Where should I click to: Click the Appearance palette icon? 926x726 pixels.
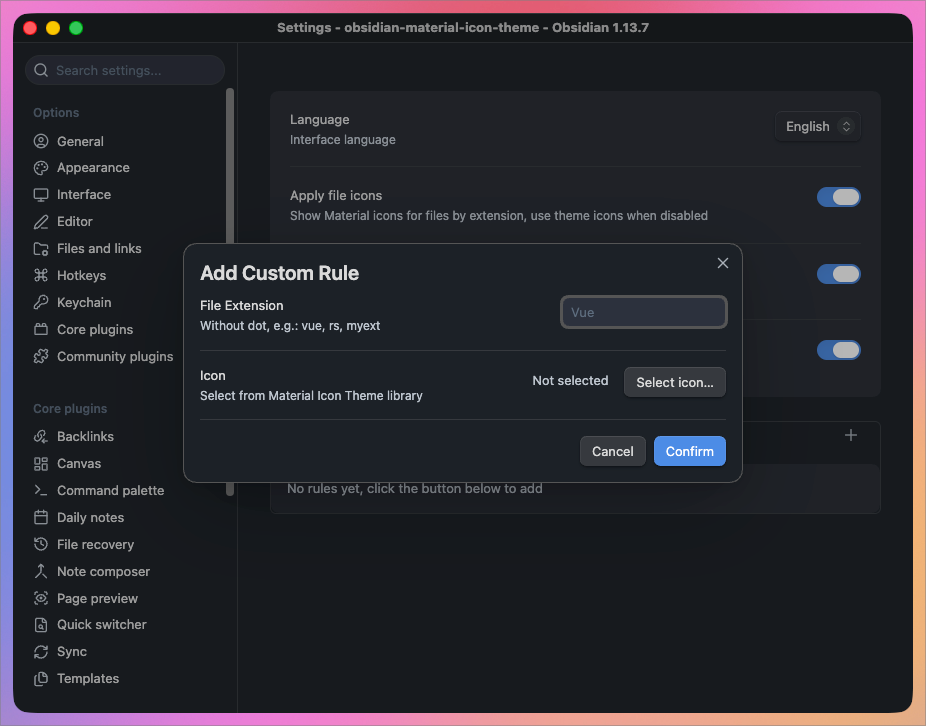pyautogui.click(x=41, y=168)
